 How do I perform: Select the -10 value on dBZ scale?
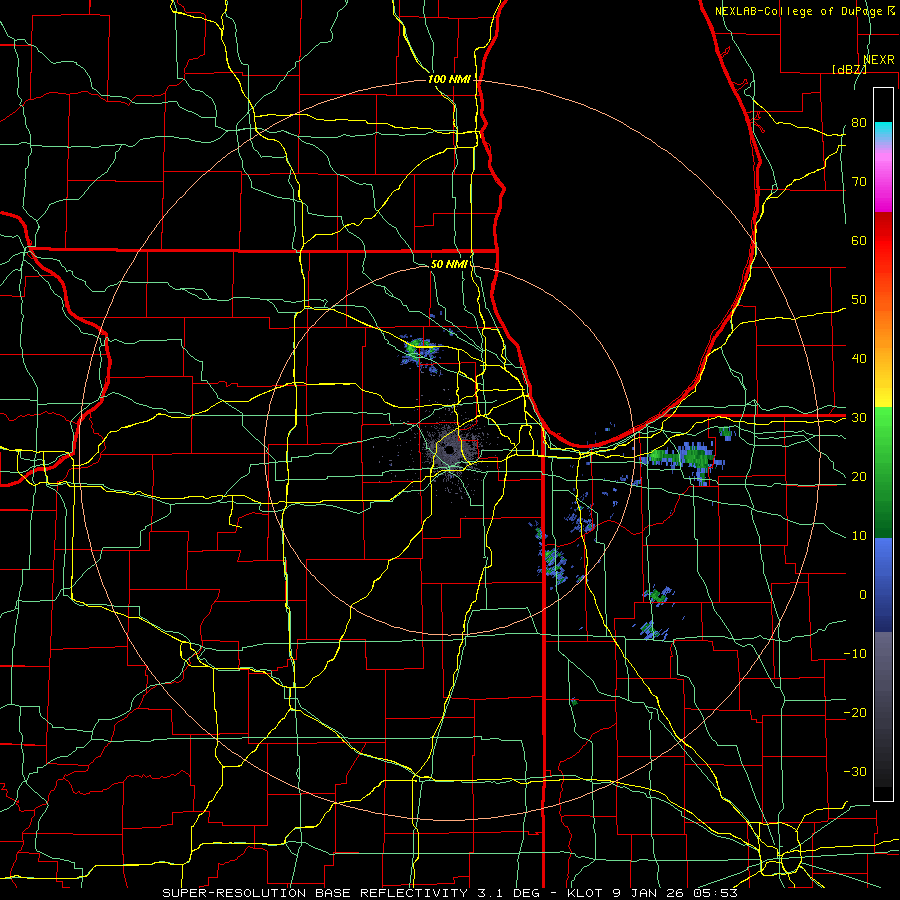click(855, 654)
